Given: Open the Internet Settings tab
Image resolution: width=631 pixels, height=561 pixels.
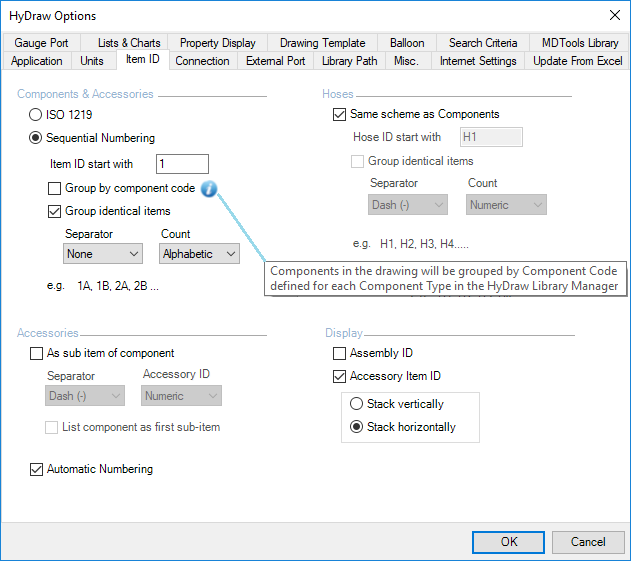Looking at the screenshot, I should click(x=478, y=61).
